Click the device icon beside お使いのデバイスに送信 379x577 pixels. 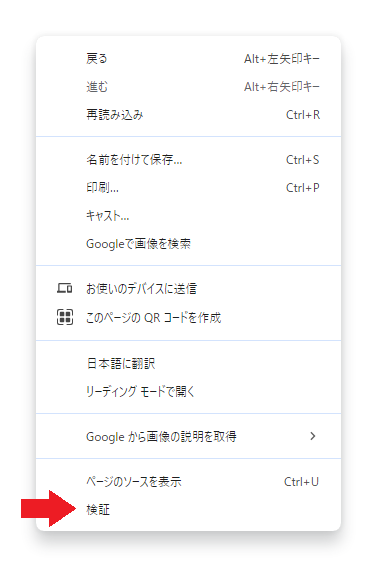[65, 288]
